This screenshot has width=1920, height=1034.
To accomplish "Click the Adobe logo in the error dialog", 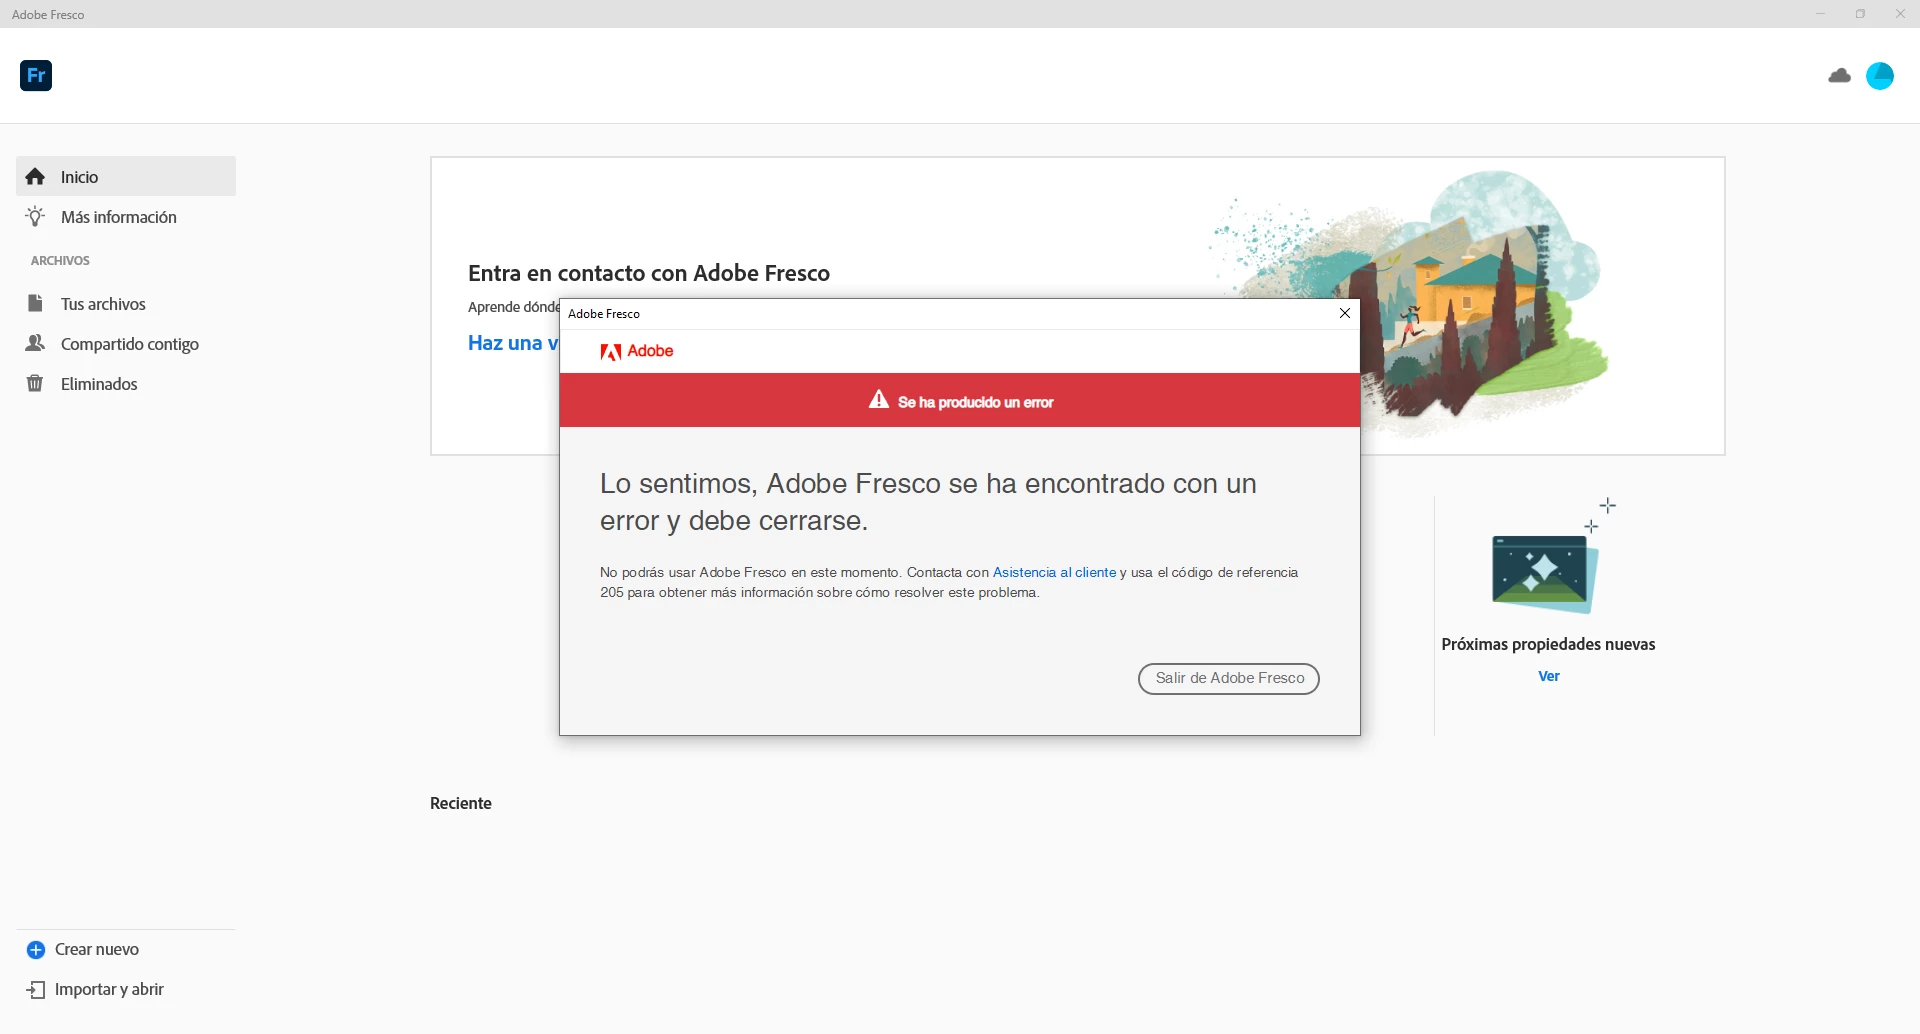I will click(x=637, y=351).
